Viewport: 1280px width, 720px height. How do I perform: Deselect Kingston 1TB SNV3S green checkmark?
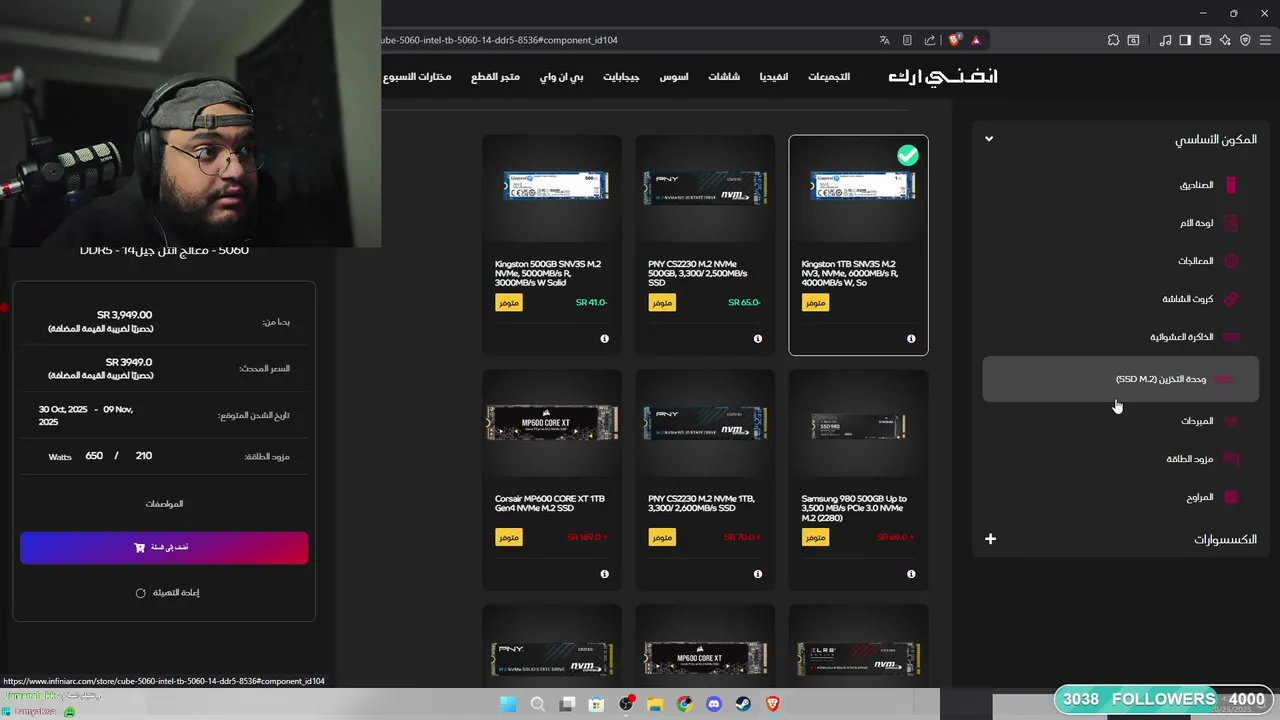[907, 155]
